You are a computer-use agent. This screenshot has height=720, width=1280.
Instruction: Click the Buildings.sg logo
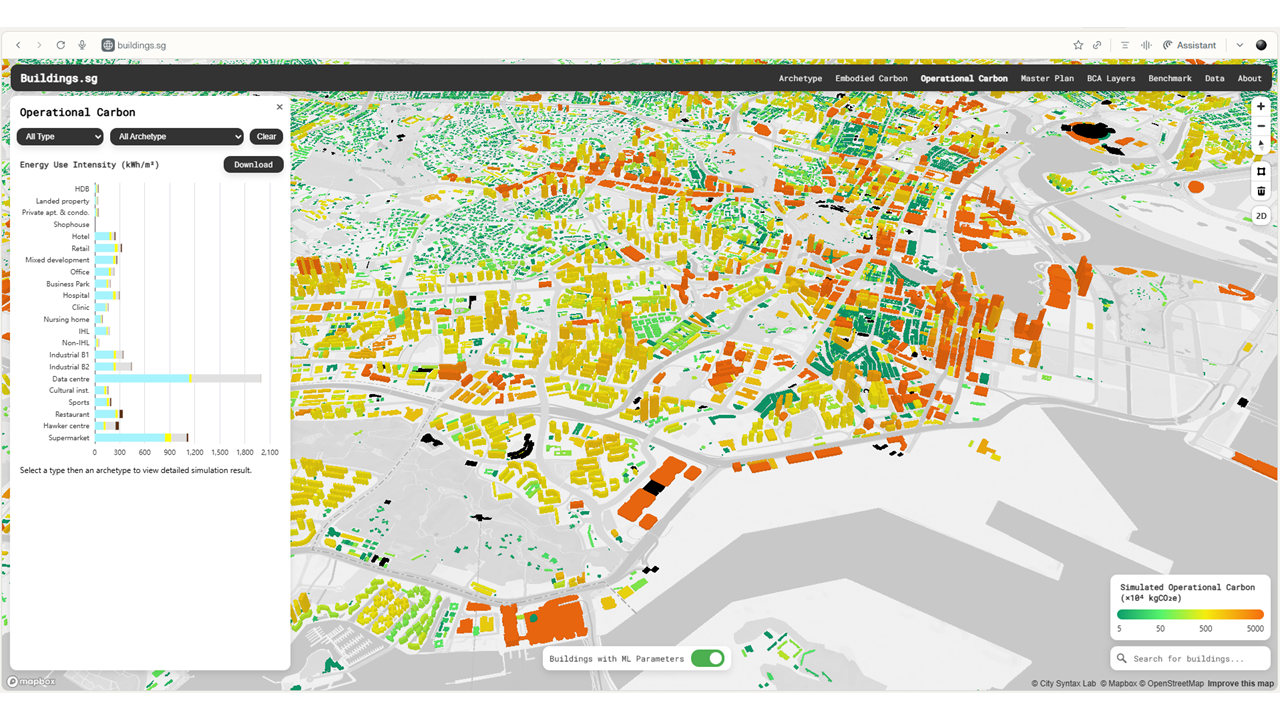click(x=59, y=78)
